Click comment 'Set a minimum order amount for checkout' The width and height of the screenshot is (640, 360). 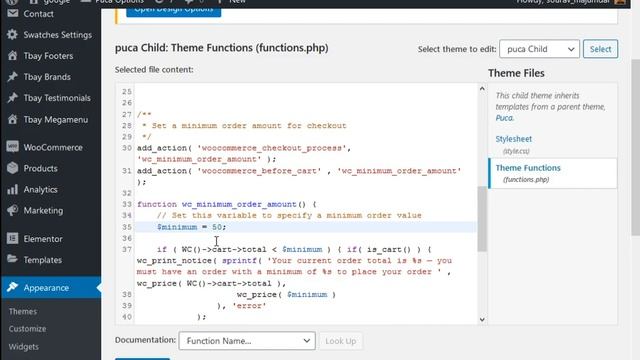[249, 126]
